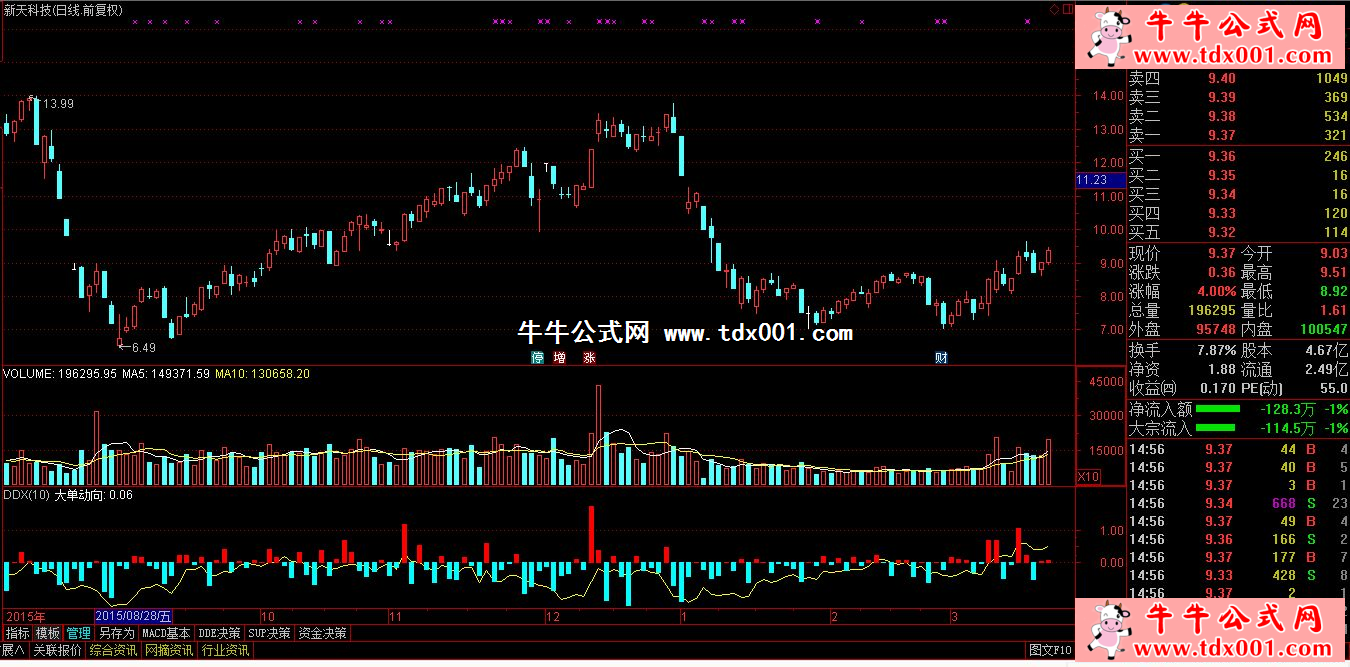
Task: Click the 另存为 button
Action: (x=116, y=633)
